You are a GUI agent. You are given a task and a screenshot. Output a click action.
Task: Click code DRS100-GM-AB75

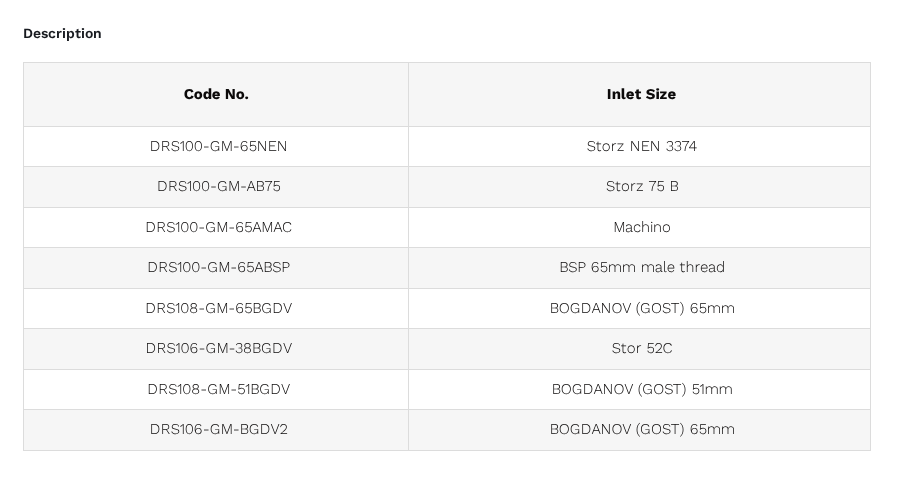(x=218, y=186)
